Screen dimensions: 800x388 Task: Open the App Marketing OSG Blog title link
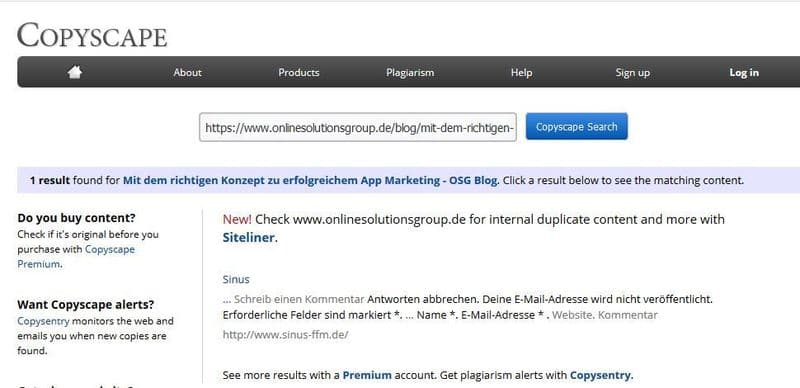[x=310, y=180]
